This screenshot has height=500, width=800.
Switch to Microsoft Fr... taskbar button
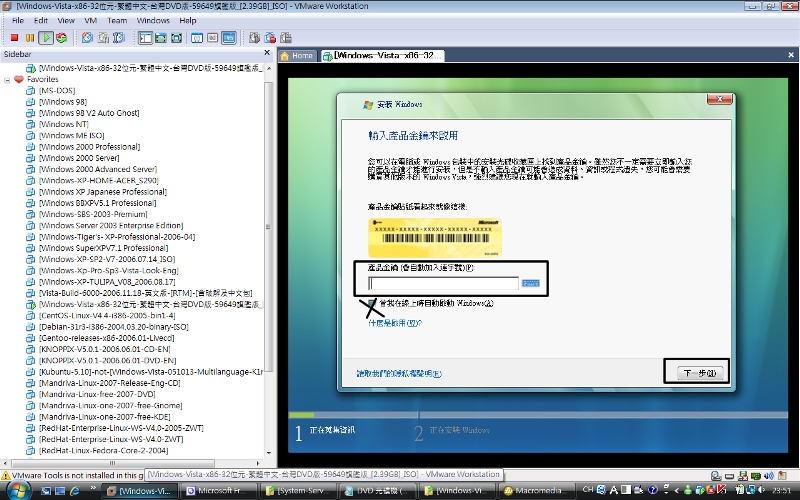[x=221, y=491]
